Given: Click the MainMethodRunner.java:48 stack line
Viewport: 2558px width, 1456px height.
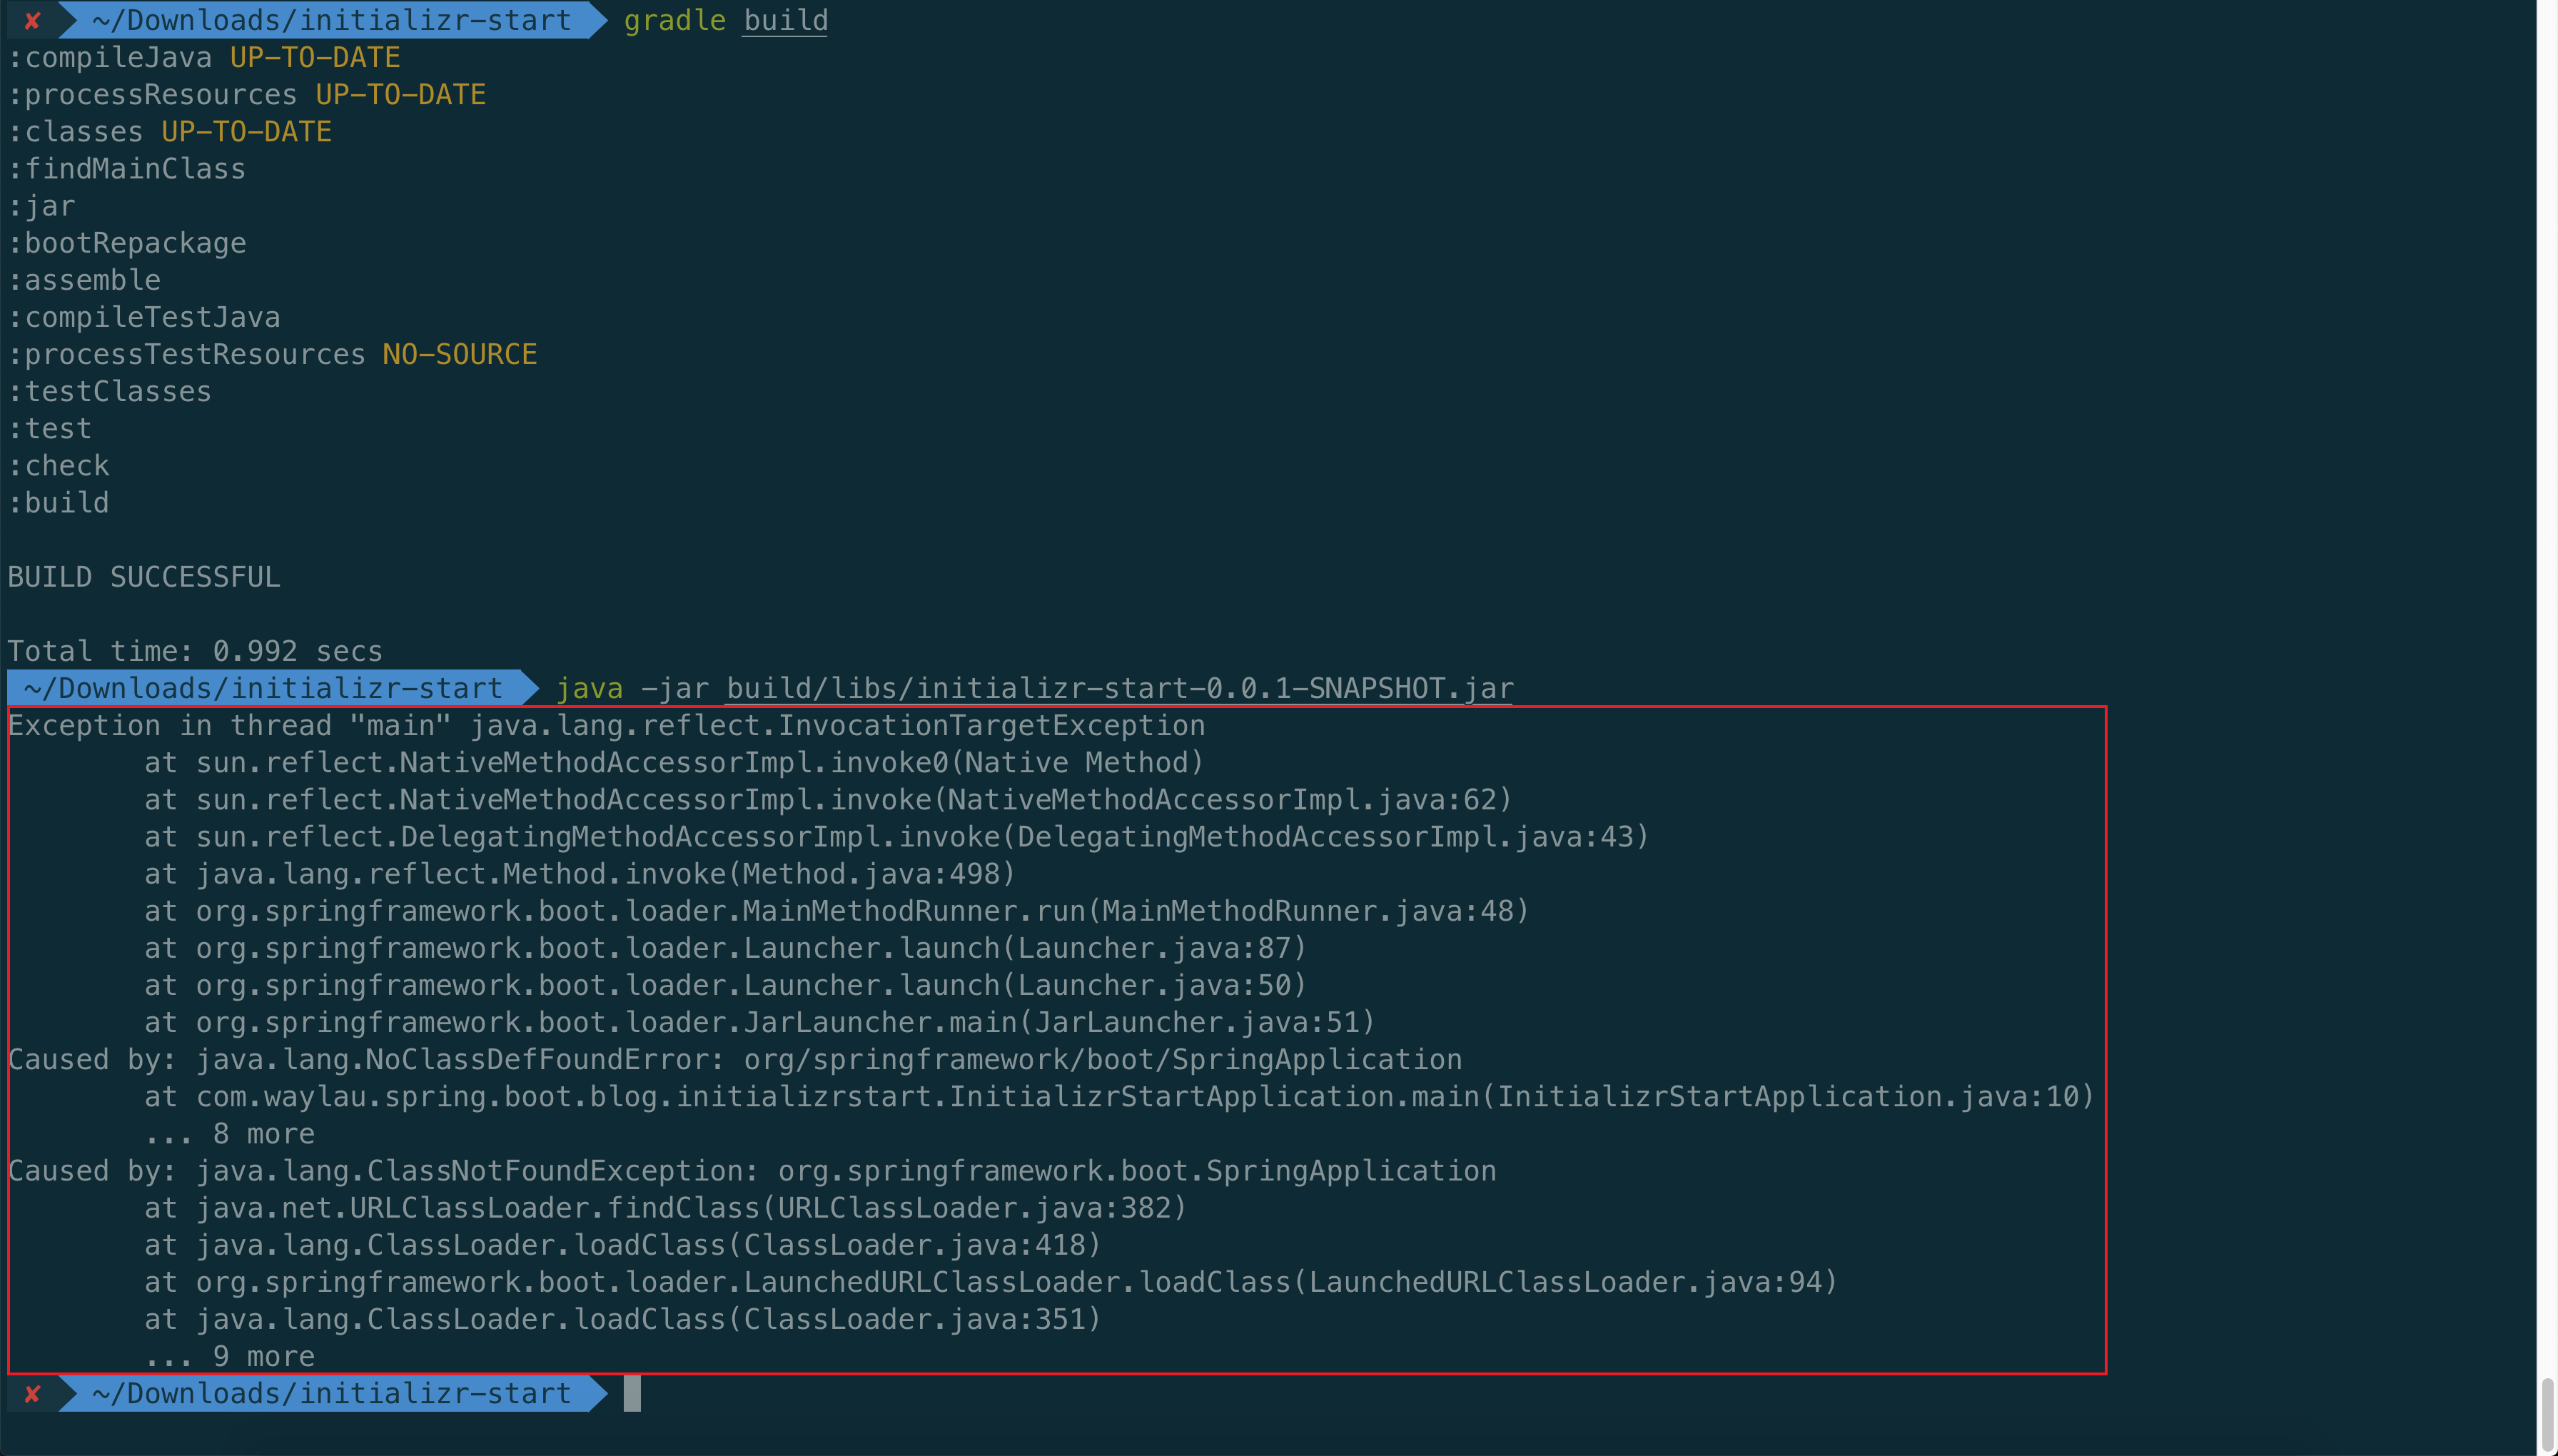Looking at the screenshot, I should coord(837,911).
